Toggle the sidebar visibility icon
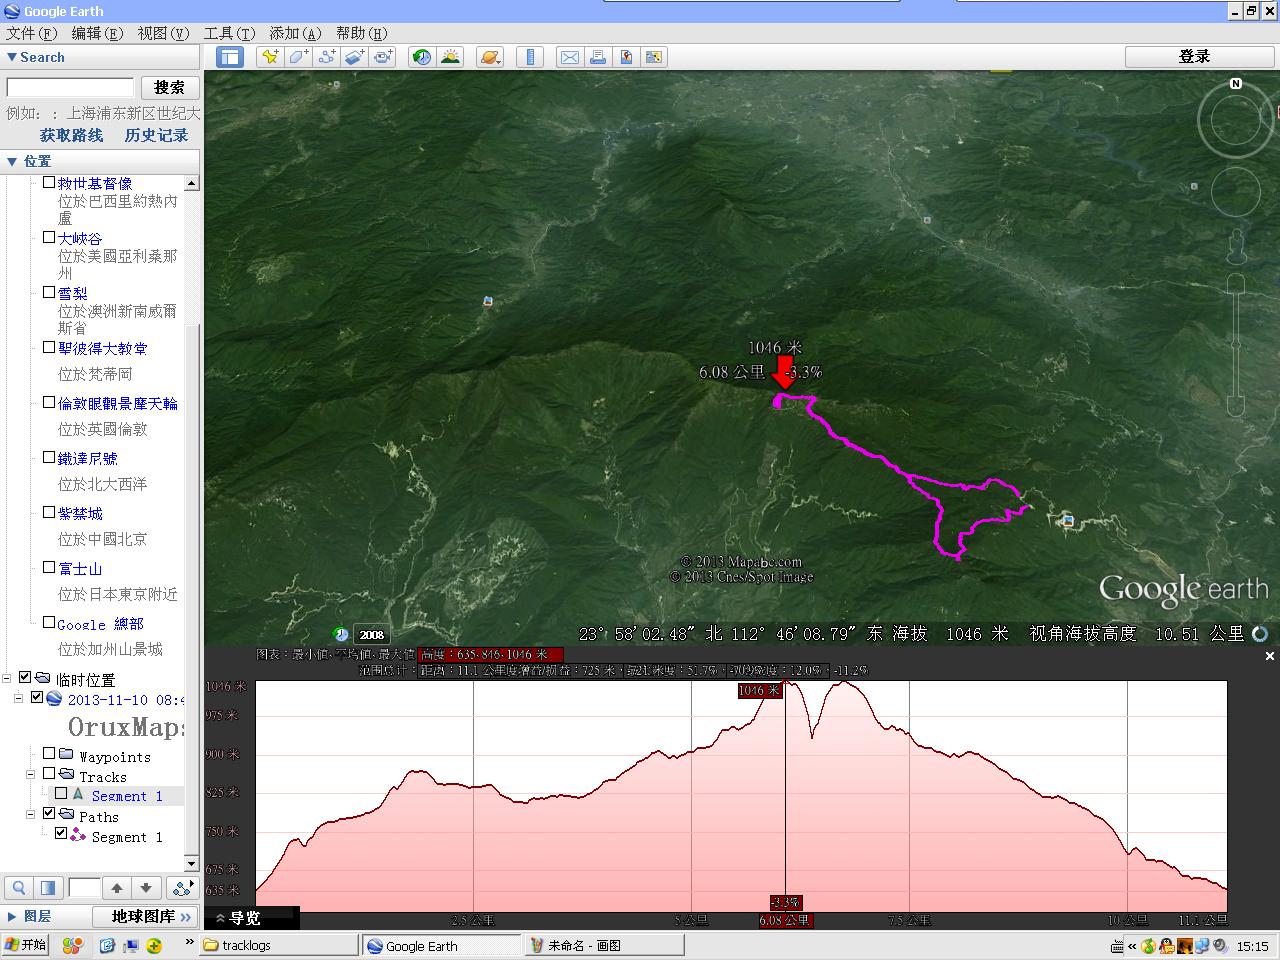This screenshot has width=1280, height=960. pyautogui.click(x=230, y=57)
